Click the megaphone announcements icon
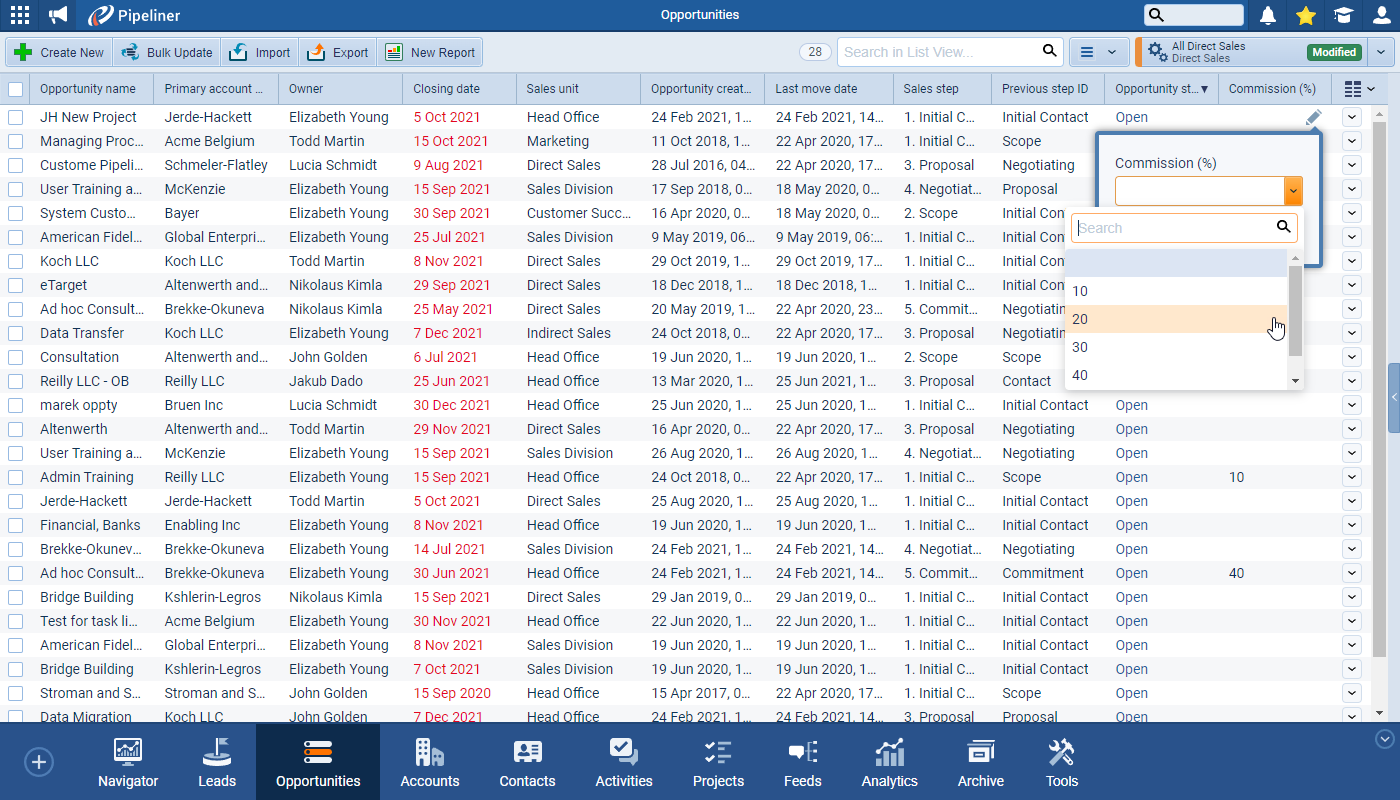The width and height of the screenshot is (1400, 800). pos(59,15)
